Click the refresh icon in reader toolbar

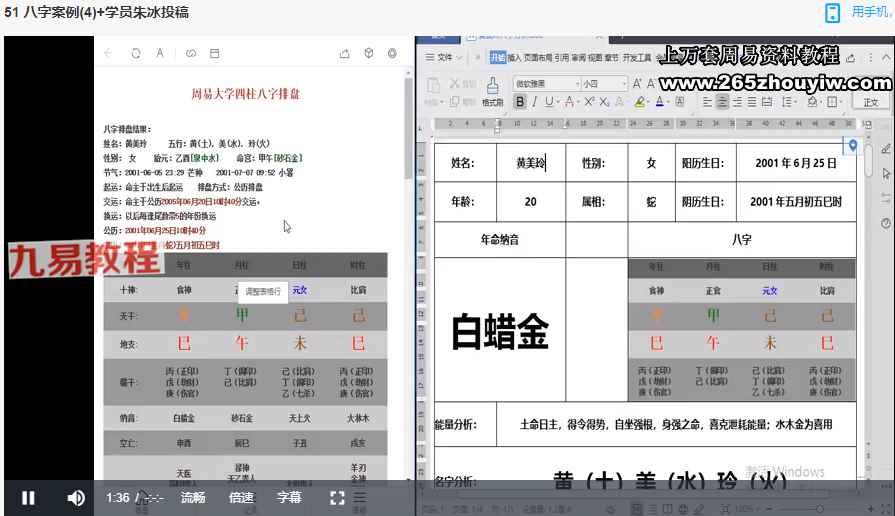point(136,54)
